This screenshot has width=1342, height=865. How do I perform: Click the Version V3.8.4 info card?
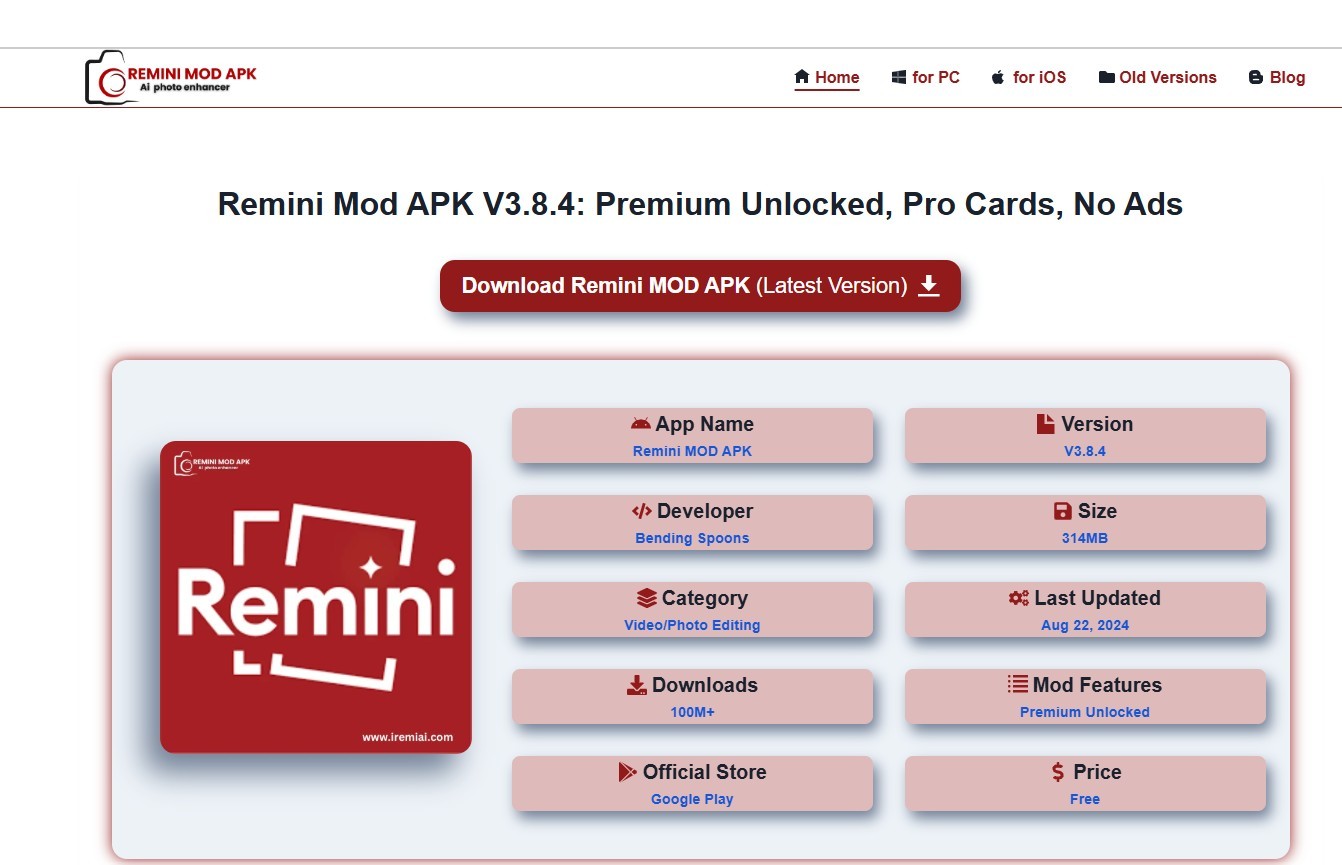(x=1085, y=435)
